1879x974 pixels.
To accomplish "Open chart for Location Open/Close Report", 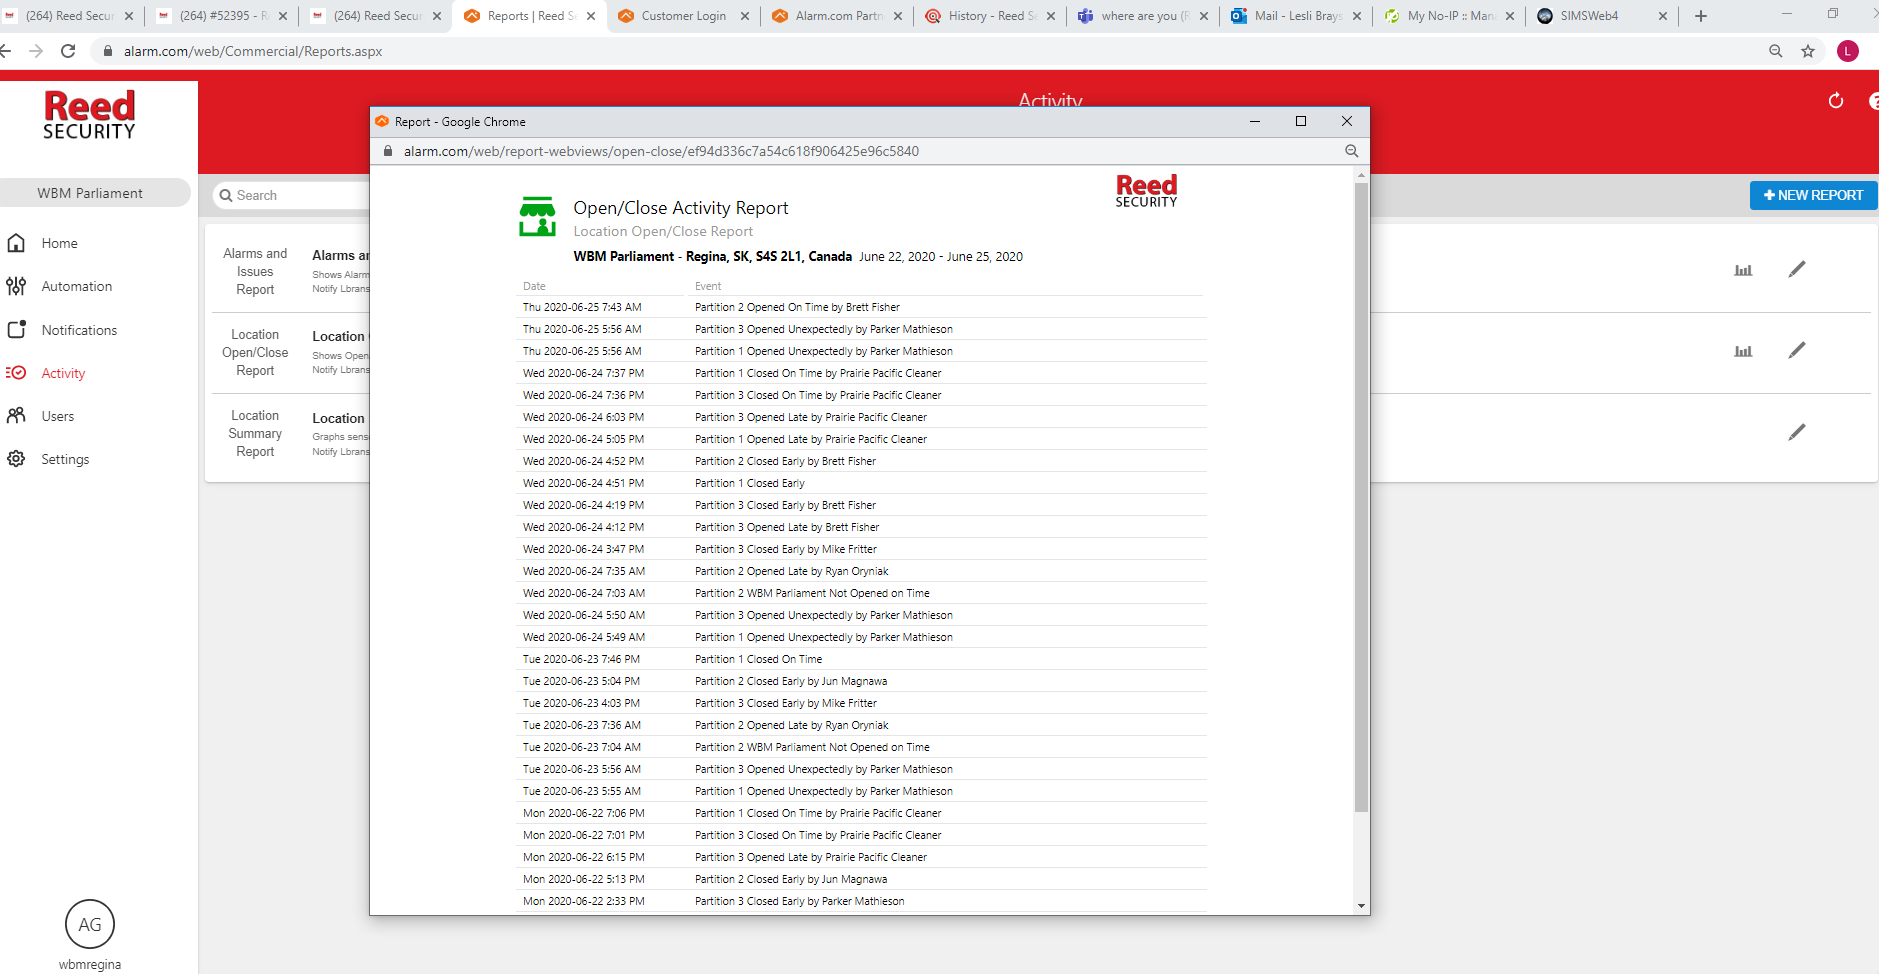I will [x=1743, y=351].
